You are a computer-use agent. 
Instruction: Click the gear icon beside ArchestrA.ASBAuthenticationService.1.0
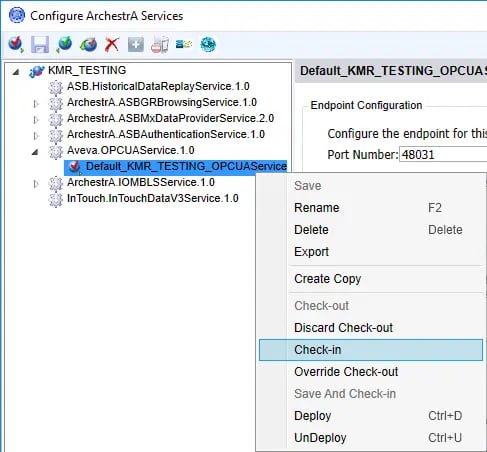pyautogui.click(x=56, y=135)
